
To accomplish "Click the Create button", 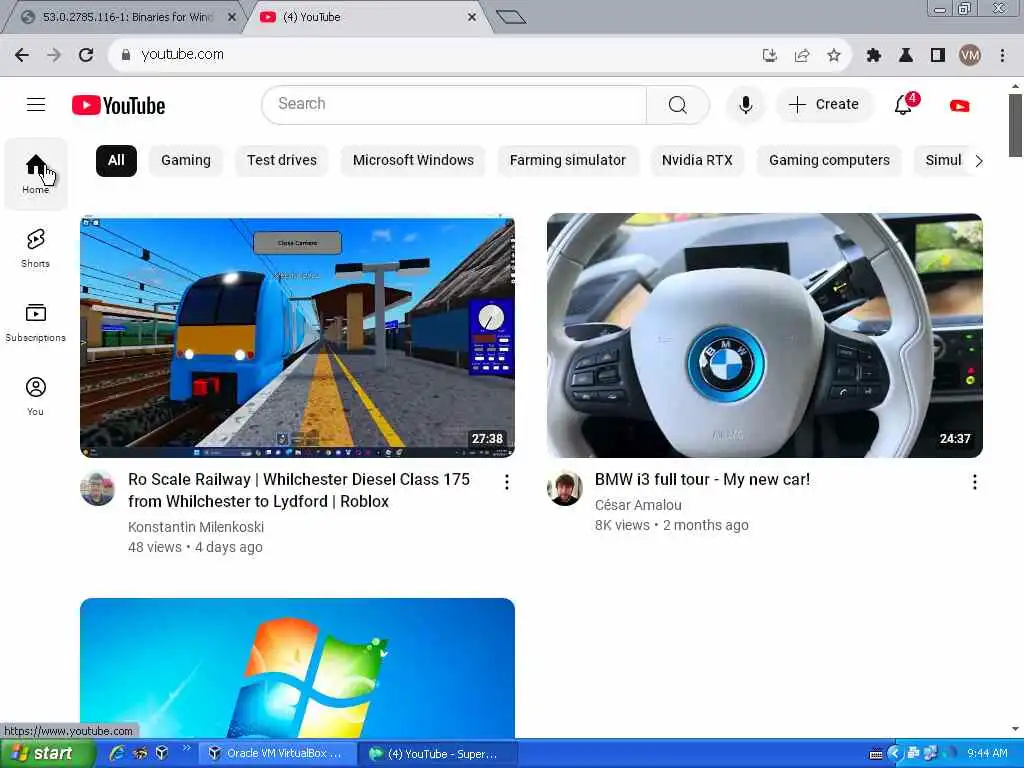I will tap(824, 104).
